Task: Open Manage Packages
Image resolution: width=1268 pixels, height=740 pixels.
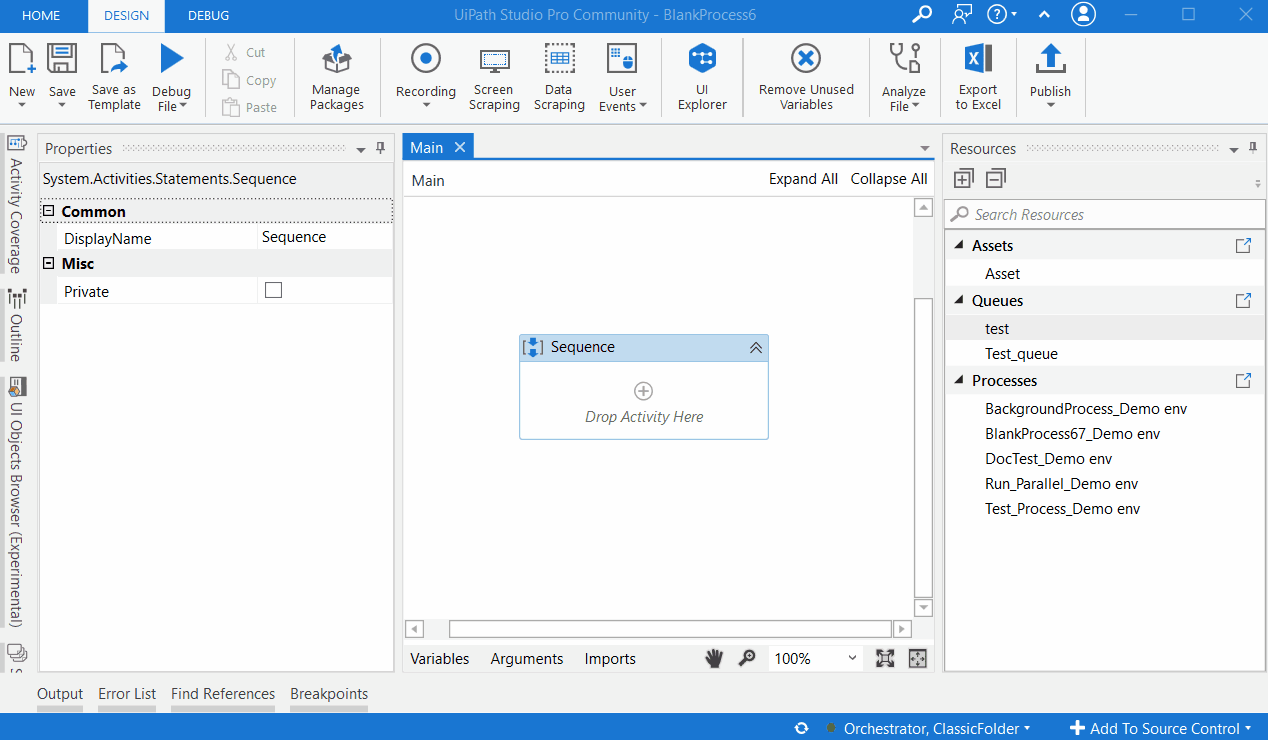Action: [336, 77]
